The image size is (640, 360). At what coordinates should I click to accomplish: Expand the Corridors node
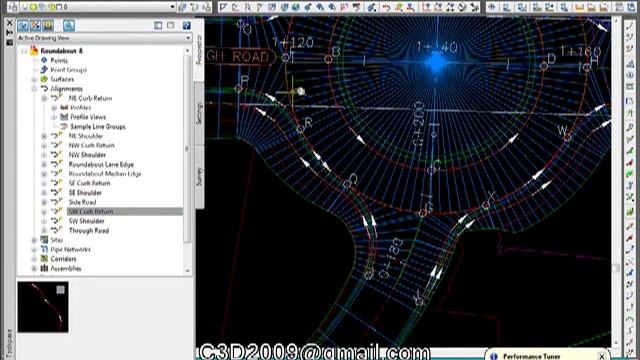click(34, 259)
